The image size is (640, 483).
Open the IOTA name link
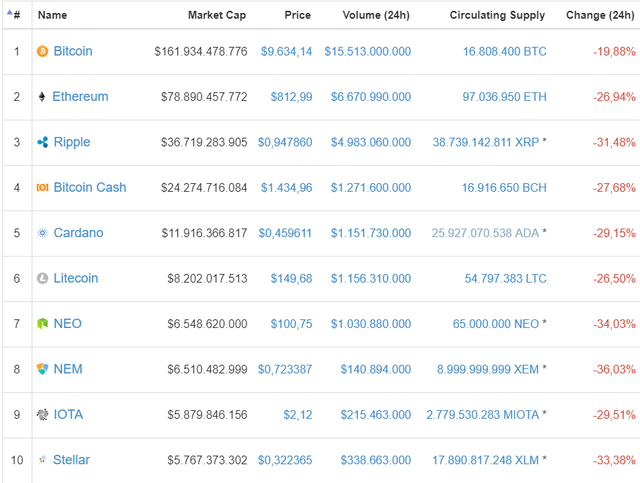(x=68, y=414)
